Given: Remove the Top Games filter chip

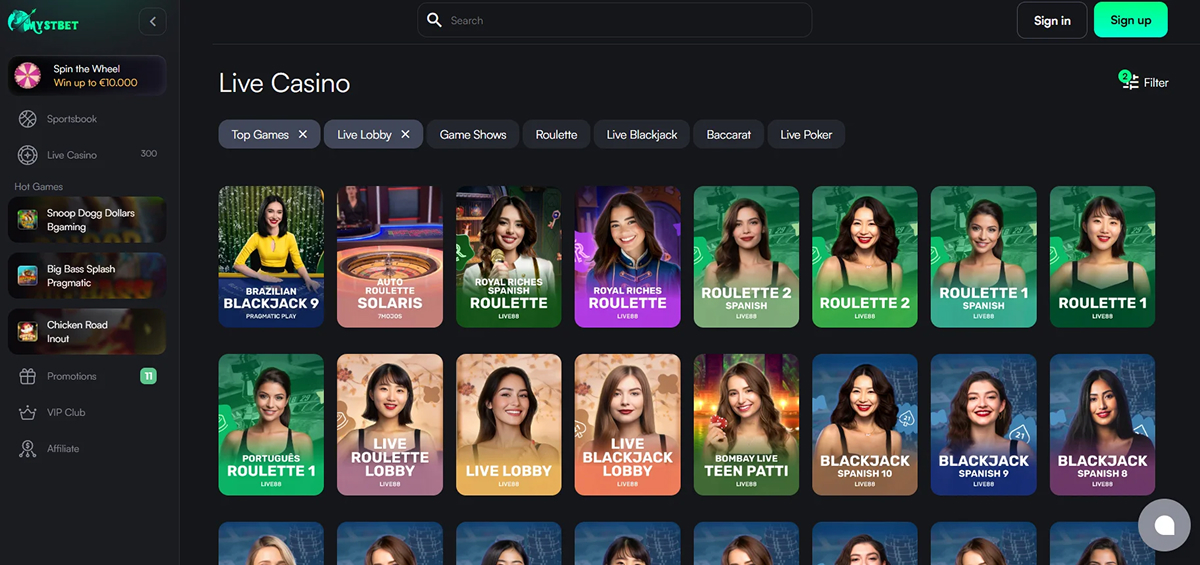Looking at the screenshot, I should pyautogui.click(x=303, y=135).
